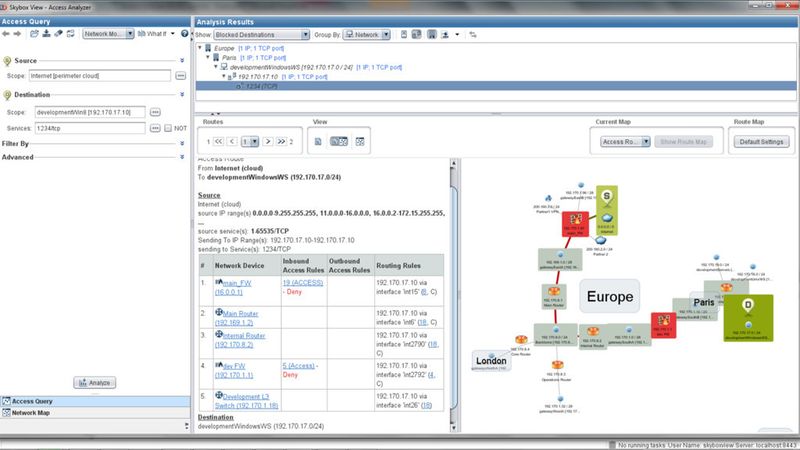Open the 19 (ACCESS) rule link
This screenshot has width=800, height=450.
303,283
